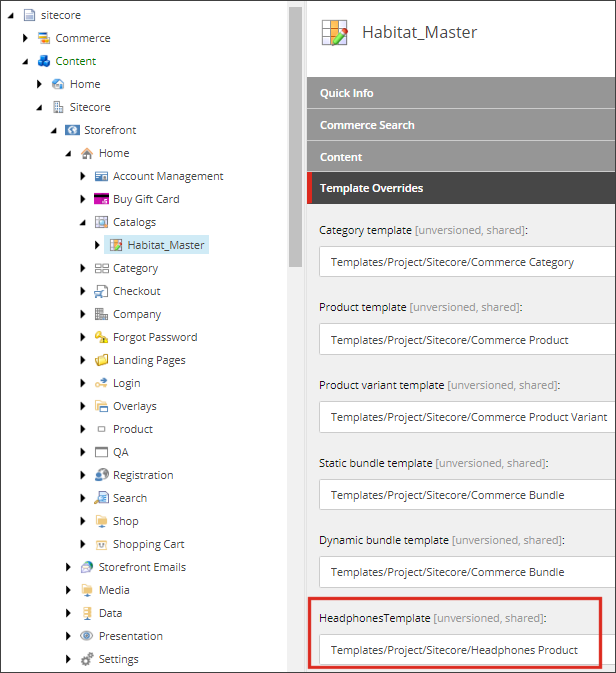The width and height of the screenshot is (616, 673).
Task: Click the Category node icon
Action: 101,268
